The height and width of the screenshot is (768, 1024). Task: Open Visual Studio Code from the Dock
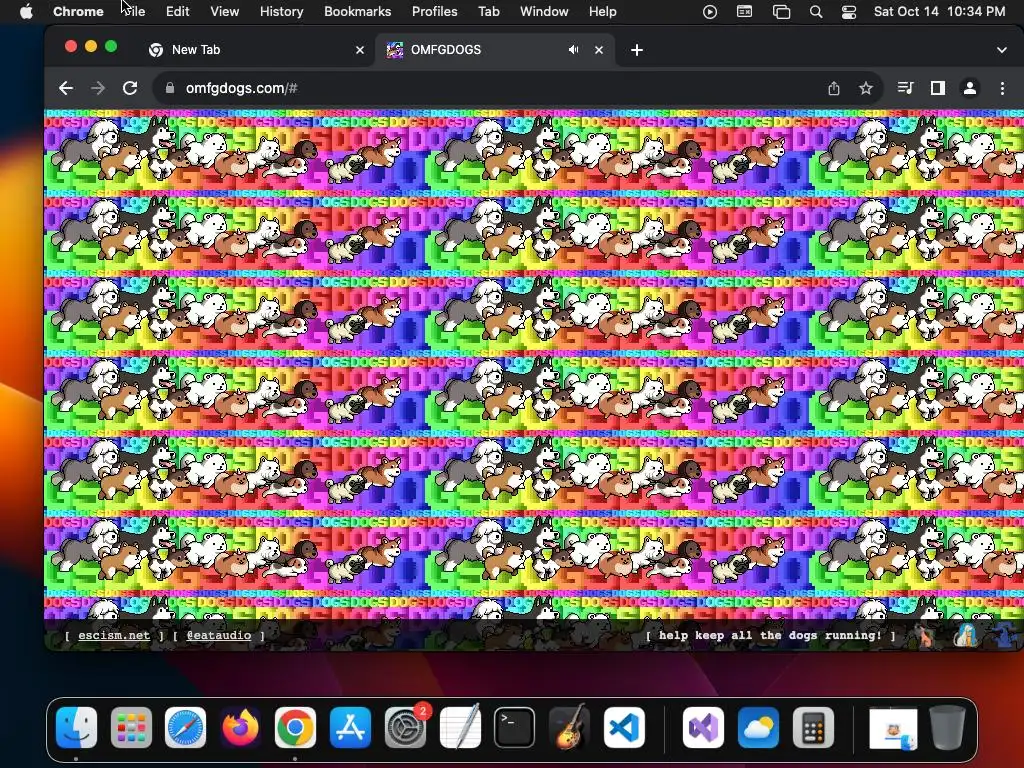tap(624, 728)
